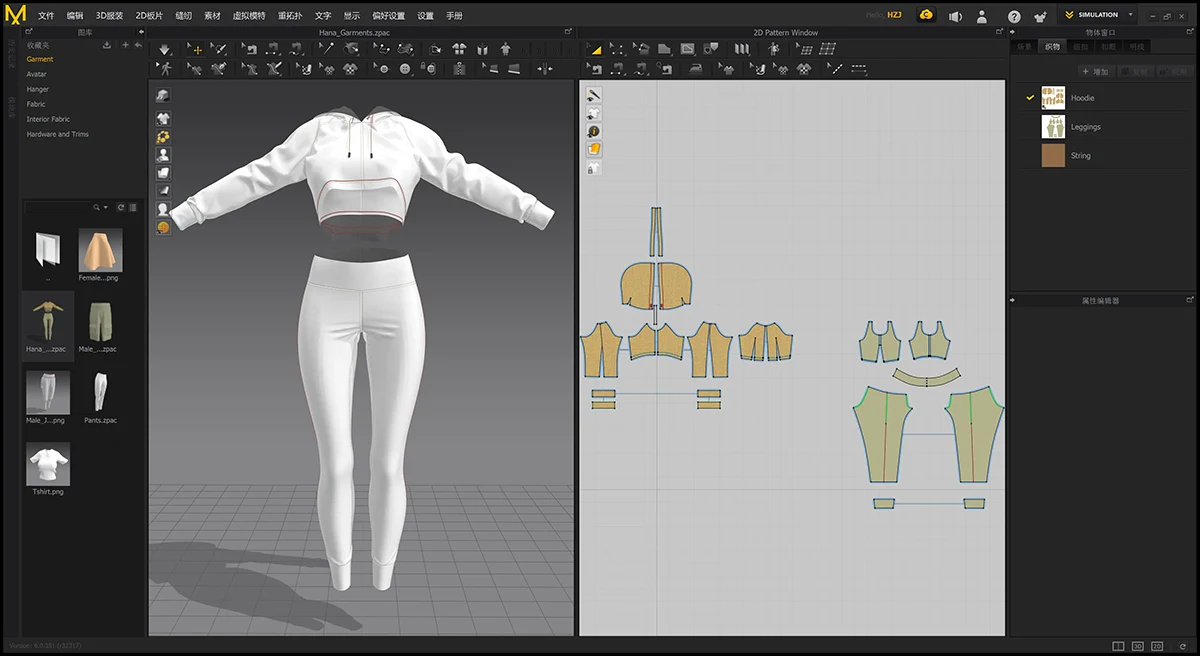Expand the library search options dropdown arrow
This screenshot has width=1200, height=656.
click(105, 207)
